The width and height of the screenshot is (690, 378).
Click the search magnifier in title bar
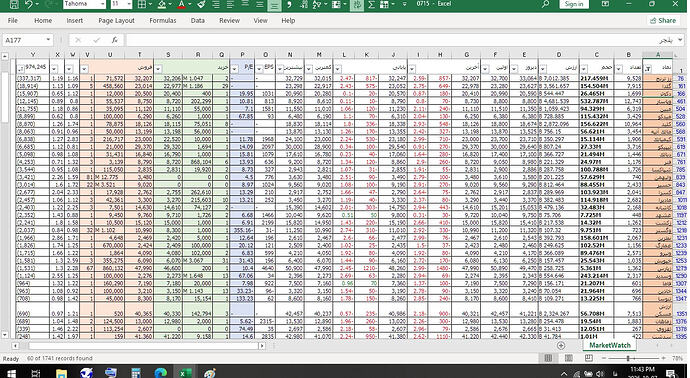pyautogui.click(x=545, y=4)
